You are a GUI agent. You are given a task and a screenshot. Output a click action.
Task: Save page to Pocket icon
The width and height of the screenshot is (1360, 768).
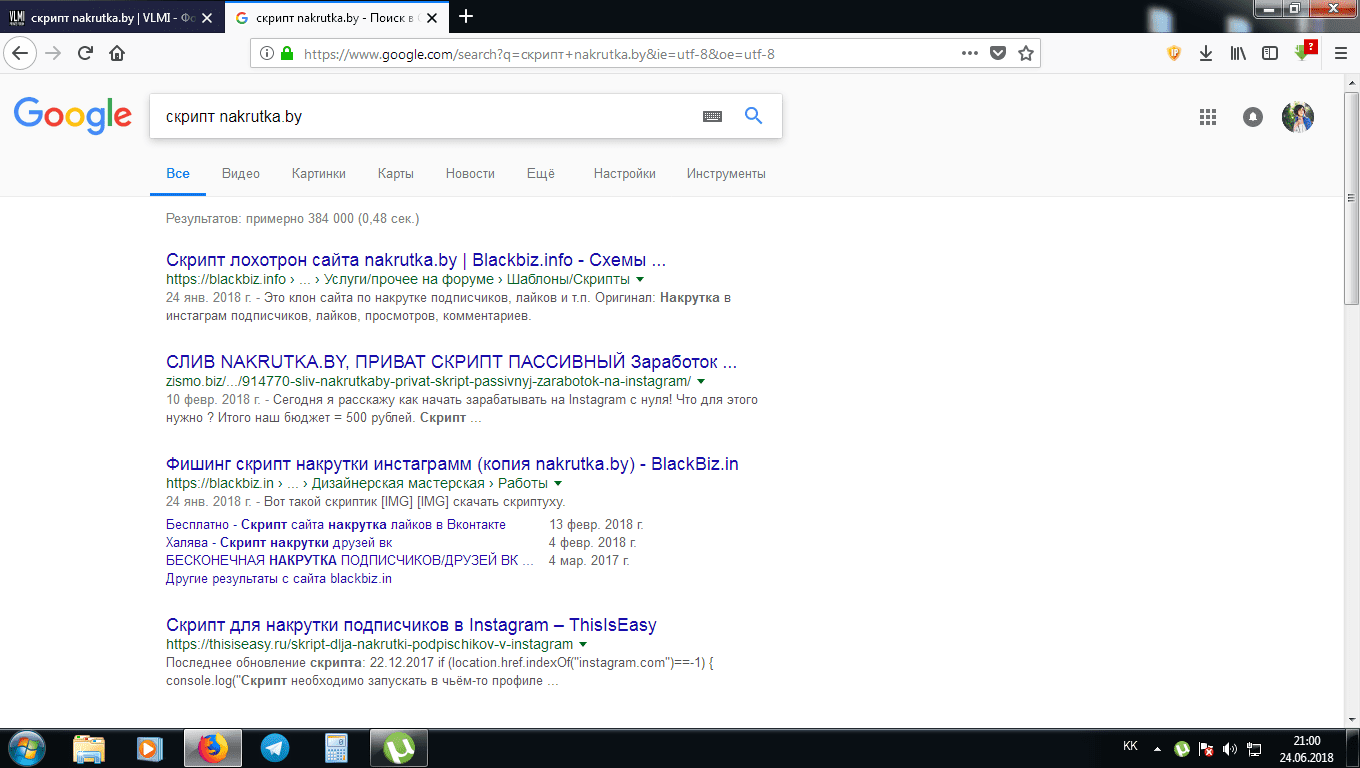[997, 54]
